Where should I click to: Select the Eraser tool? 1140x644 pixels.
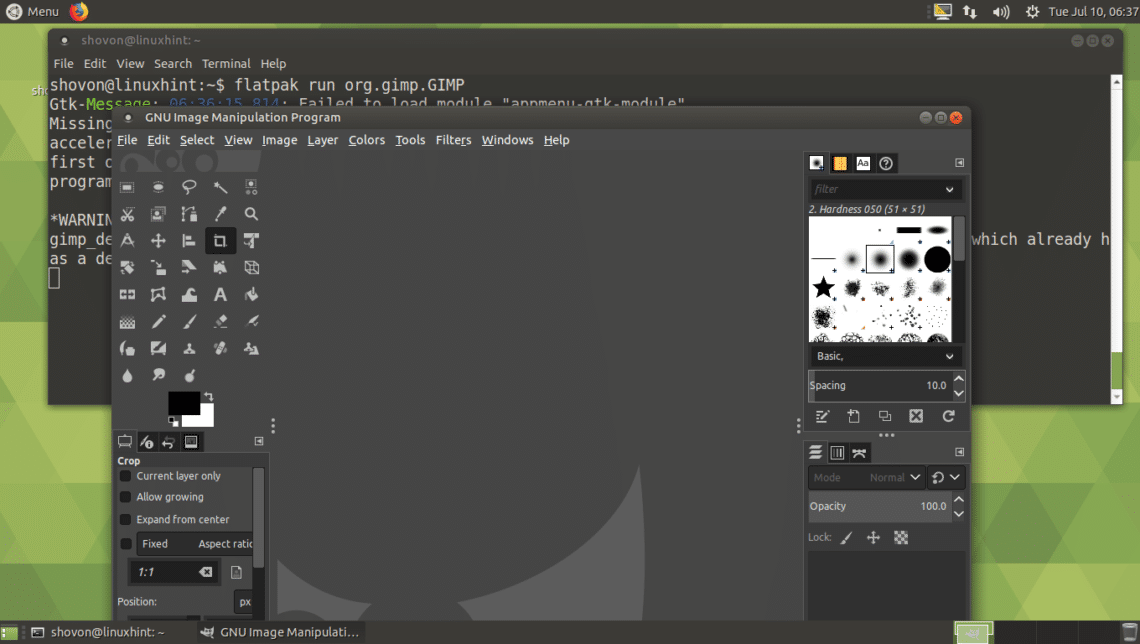220,321
